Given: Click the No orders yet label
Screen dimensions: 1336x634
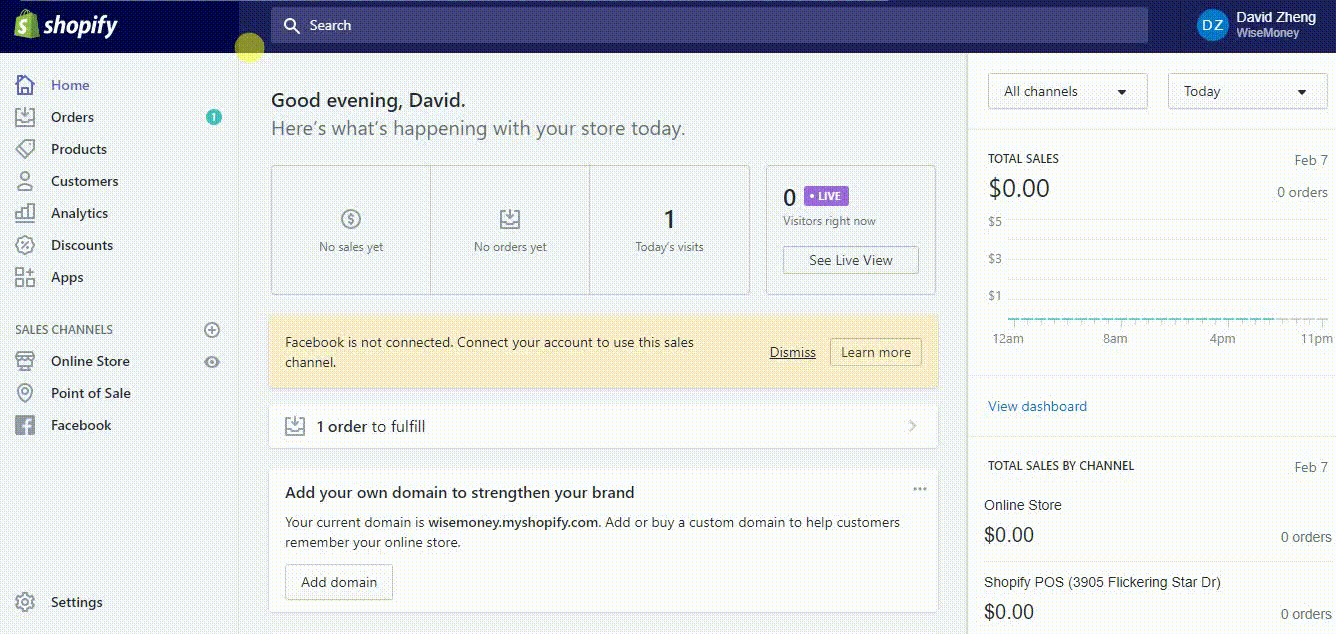Looking at the screenshot, I should [510, 247].
